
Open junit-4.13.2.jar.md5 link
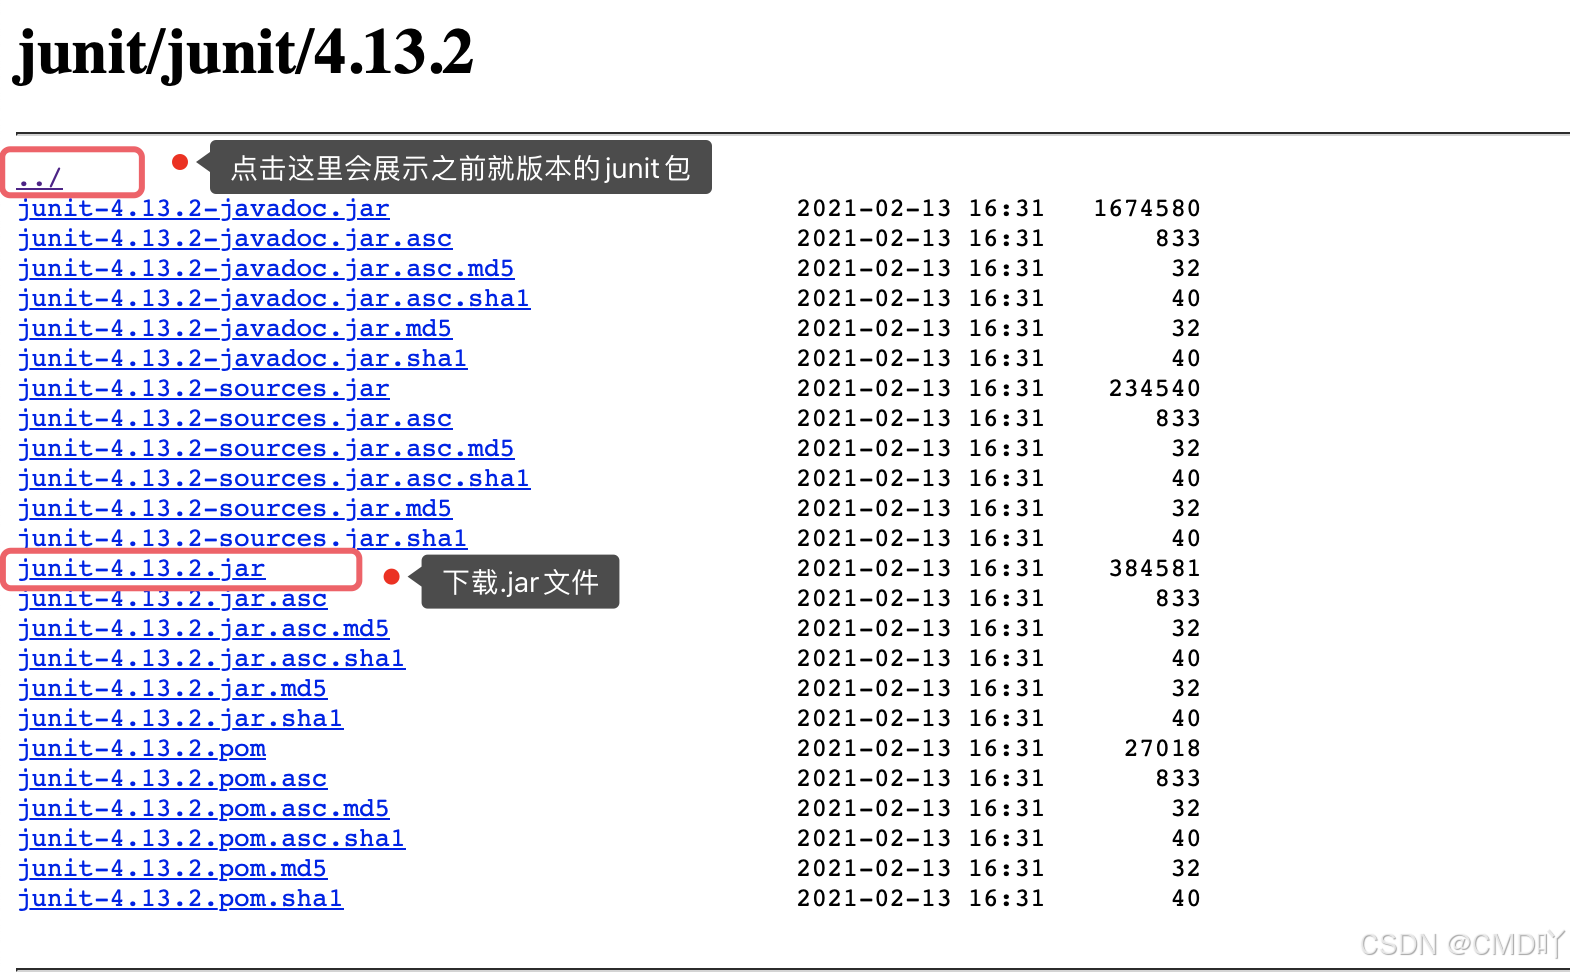click(173, 689)
